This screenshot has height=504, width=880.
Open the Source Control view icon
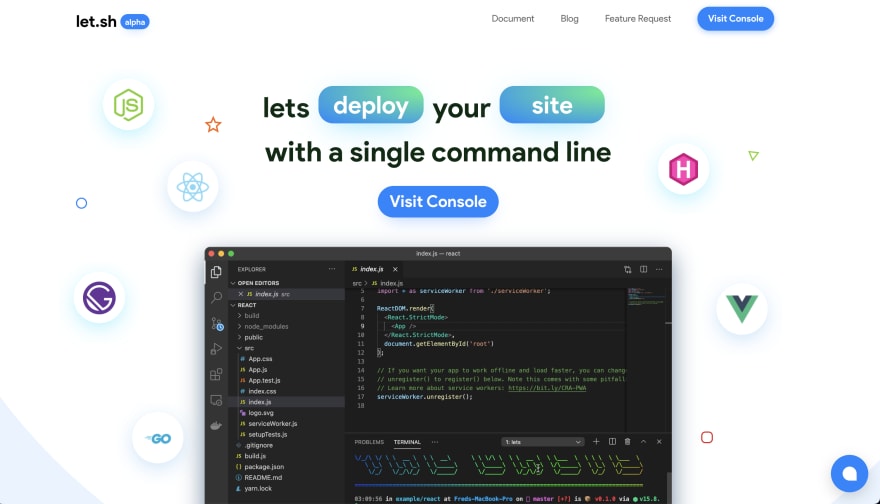click(217, 324)
